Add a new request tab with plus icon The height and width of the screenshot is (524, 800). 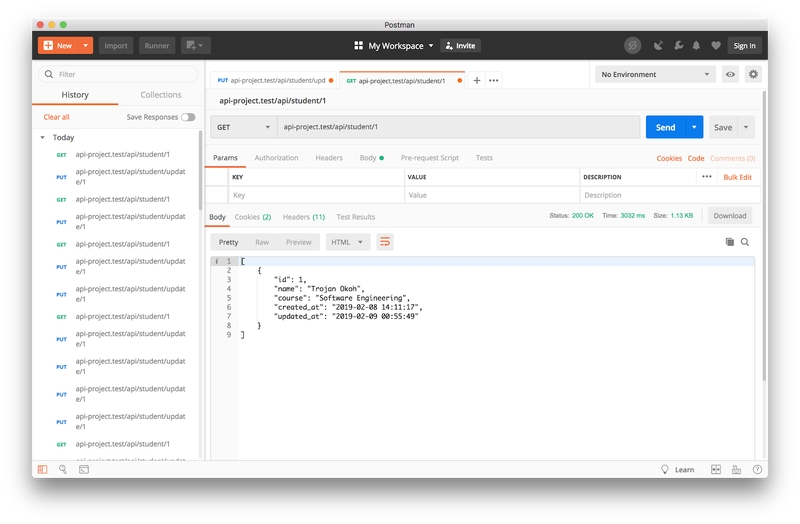pyautogui.click(x=477, y=80)
